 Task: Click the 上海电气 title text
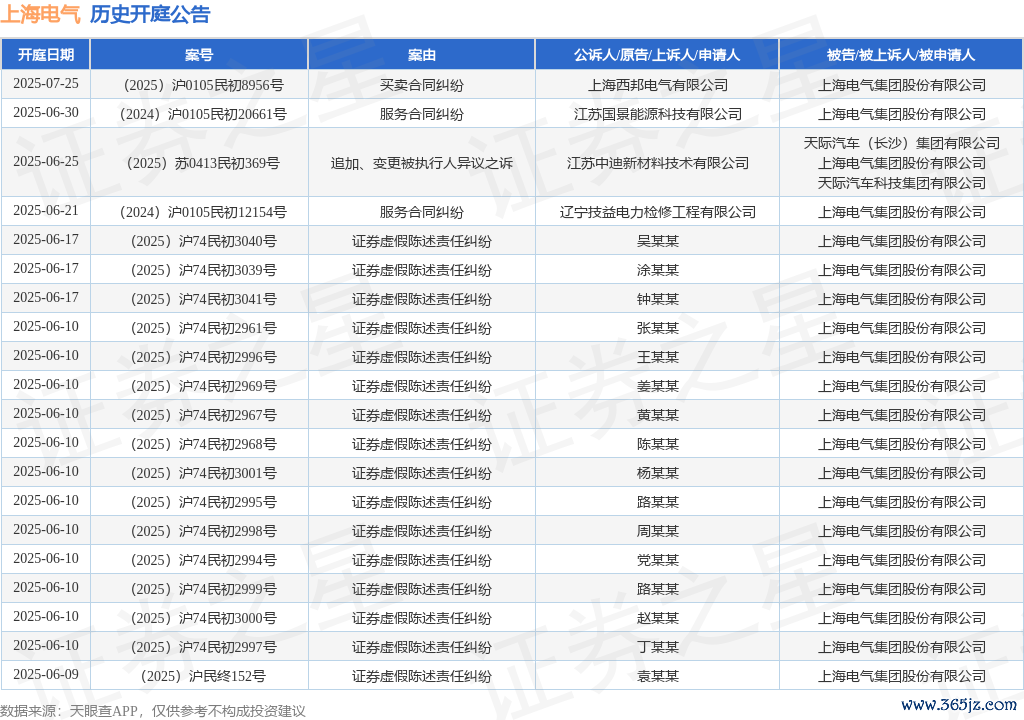click(x=40, y=15)
